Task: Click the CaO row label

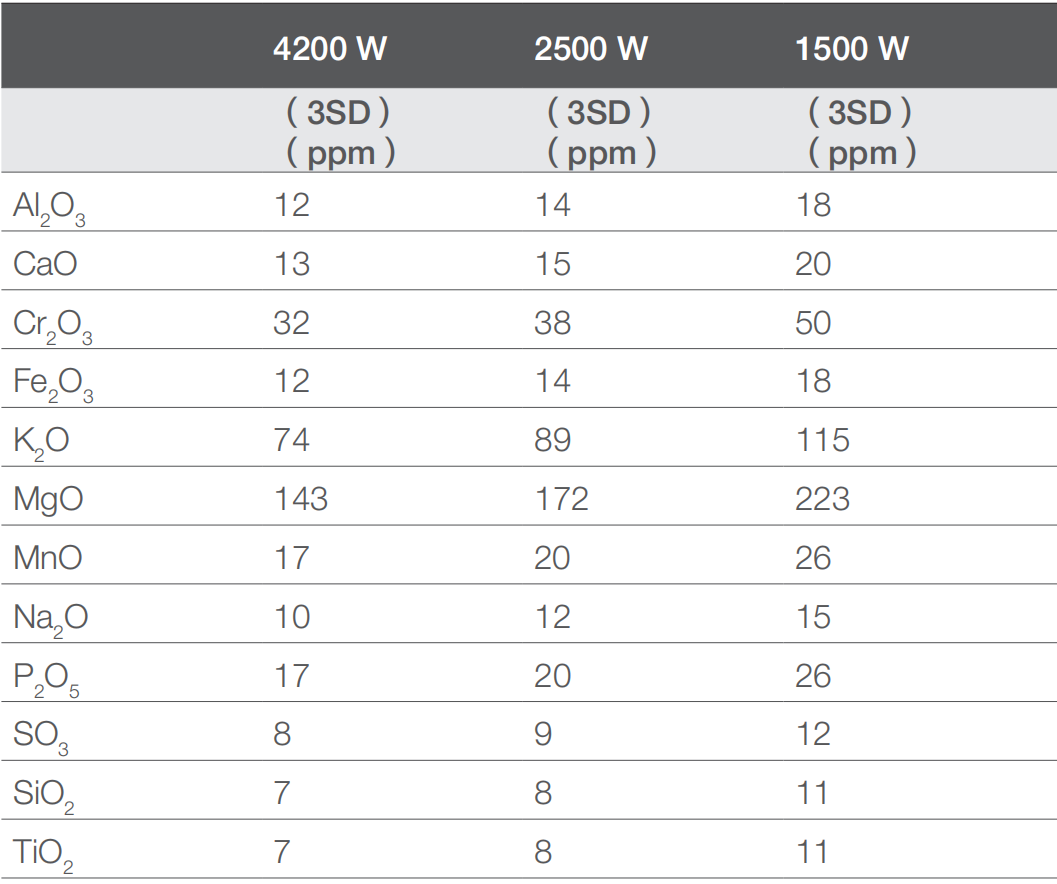Action: pos(45,264)
